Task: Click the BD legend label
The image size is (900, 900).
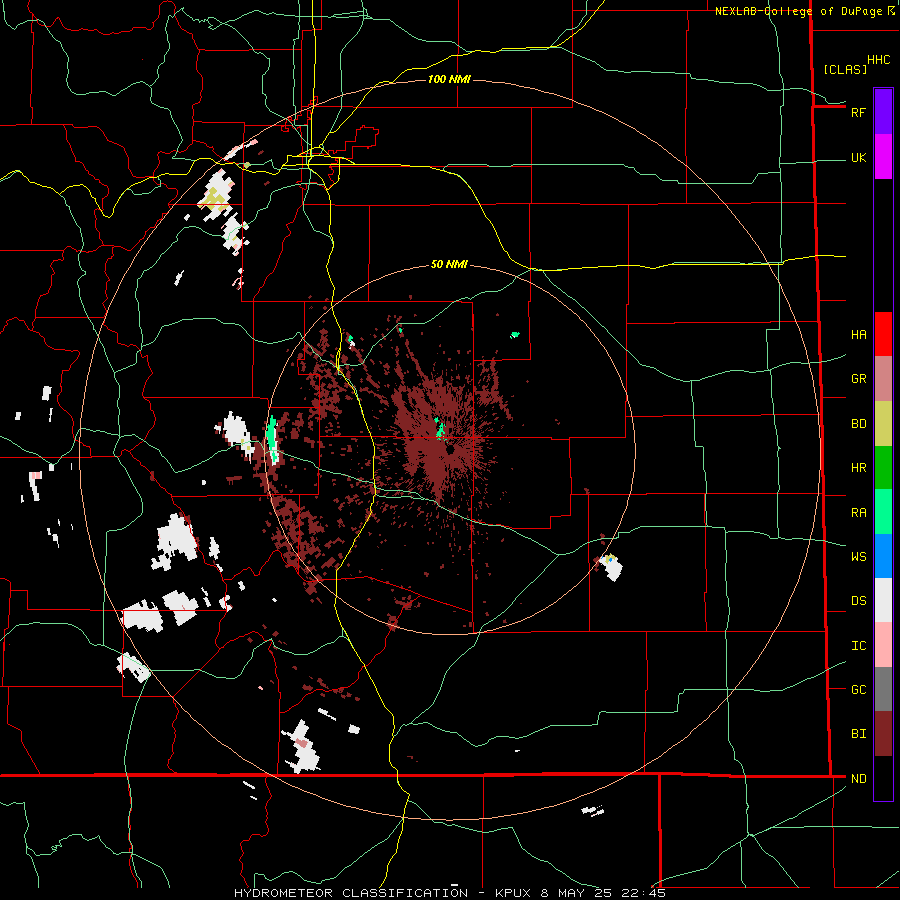Action: (x=858, y=424)
